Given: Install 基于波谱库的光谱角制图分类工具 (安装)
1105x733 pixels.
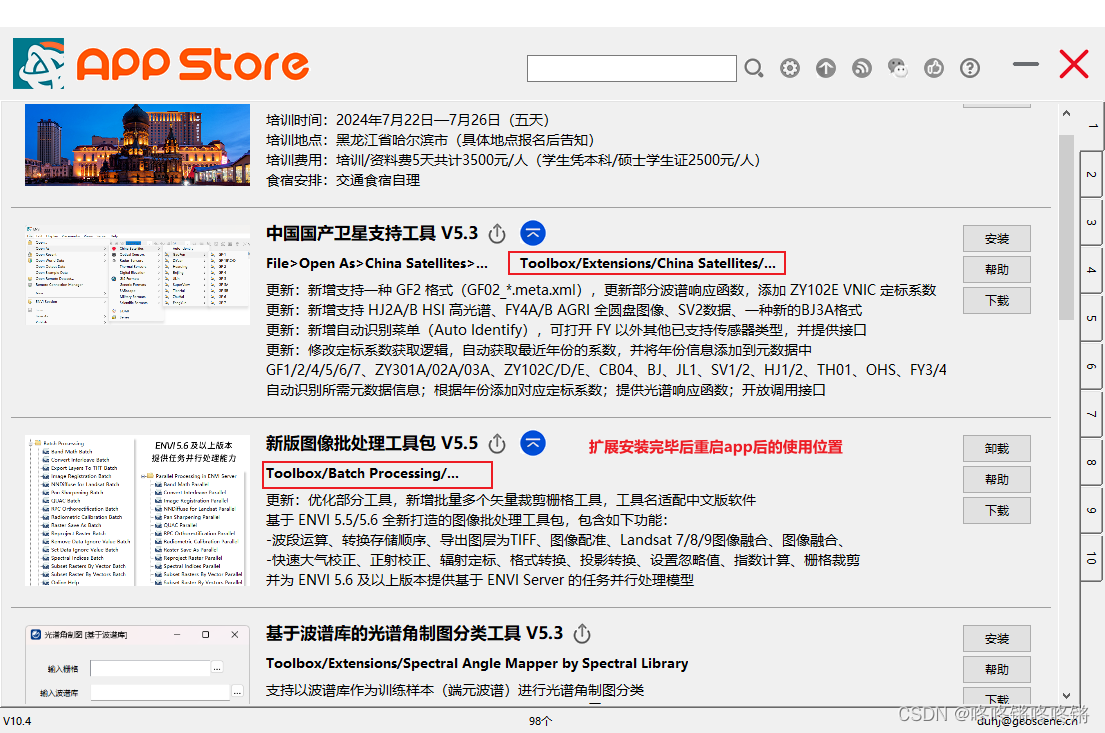Looking at the screenshot, I should 997,639.
